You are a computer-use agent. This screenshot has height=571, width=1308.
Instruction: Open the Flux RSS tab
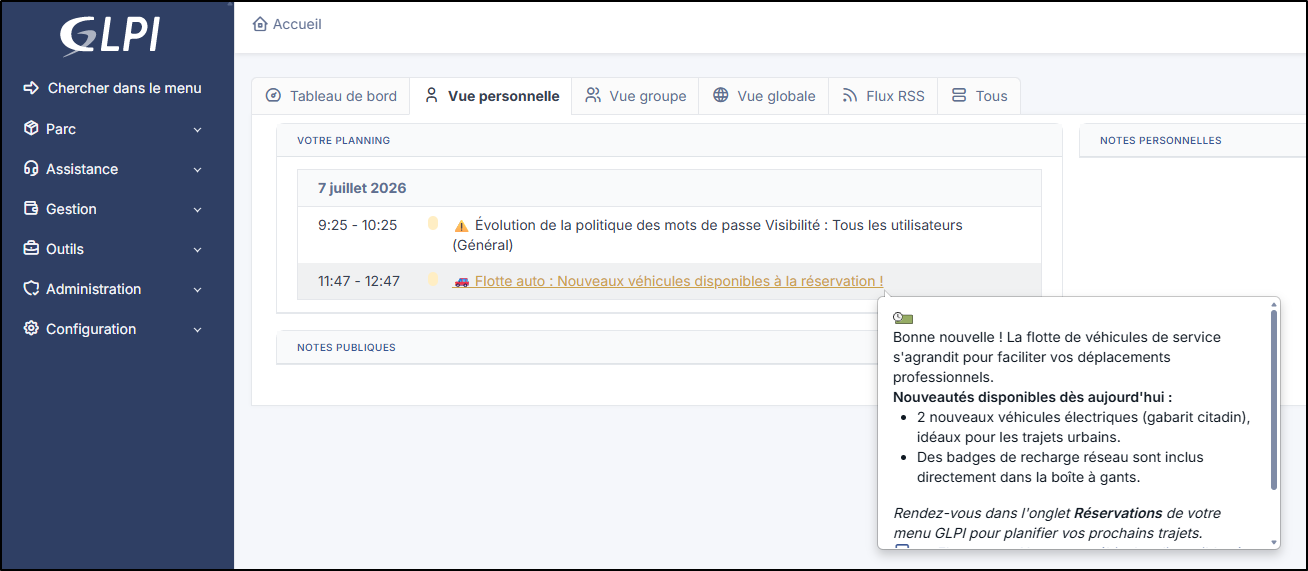[883, 96]
